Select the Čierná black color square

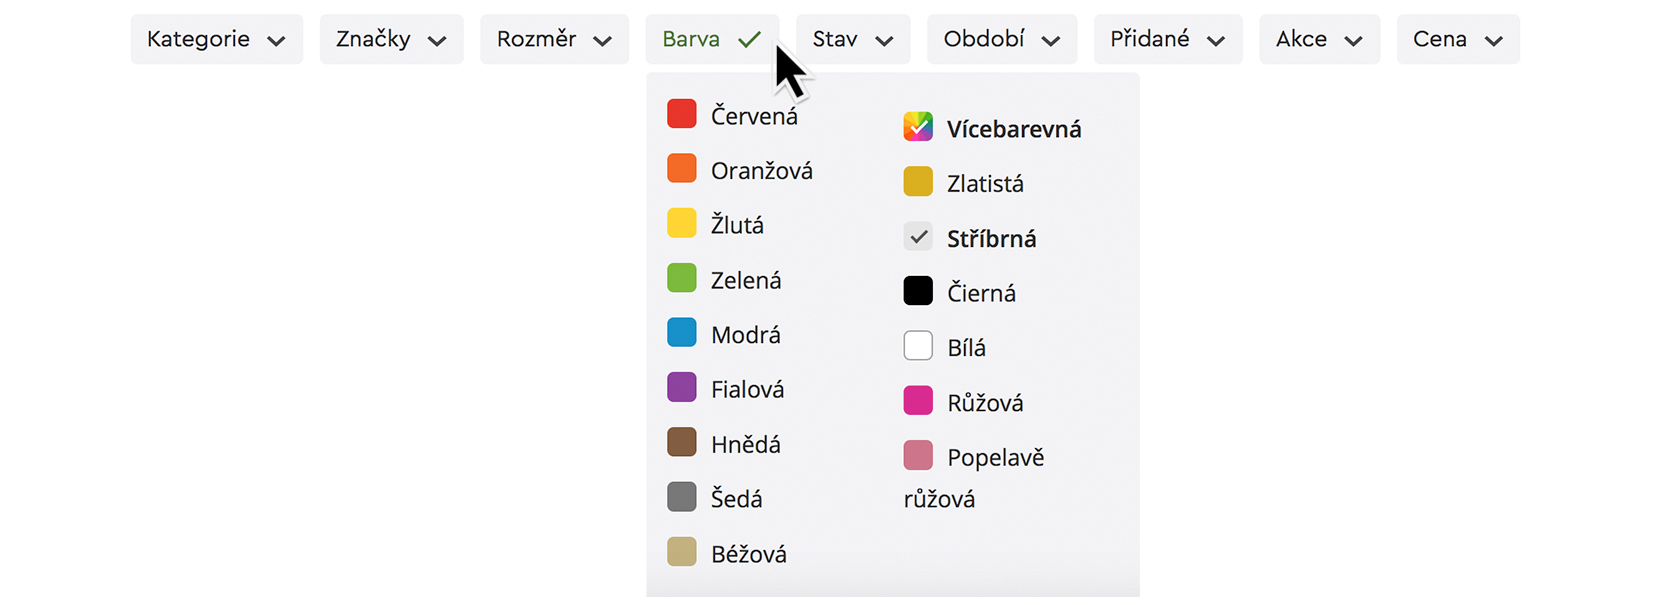[917, 291]
